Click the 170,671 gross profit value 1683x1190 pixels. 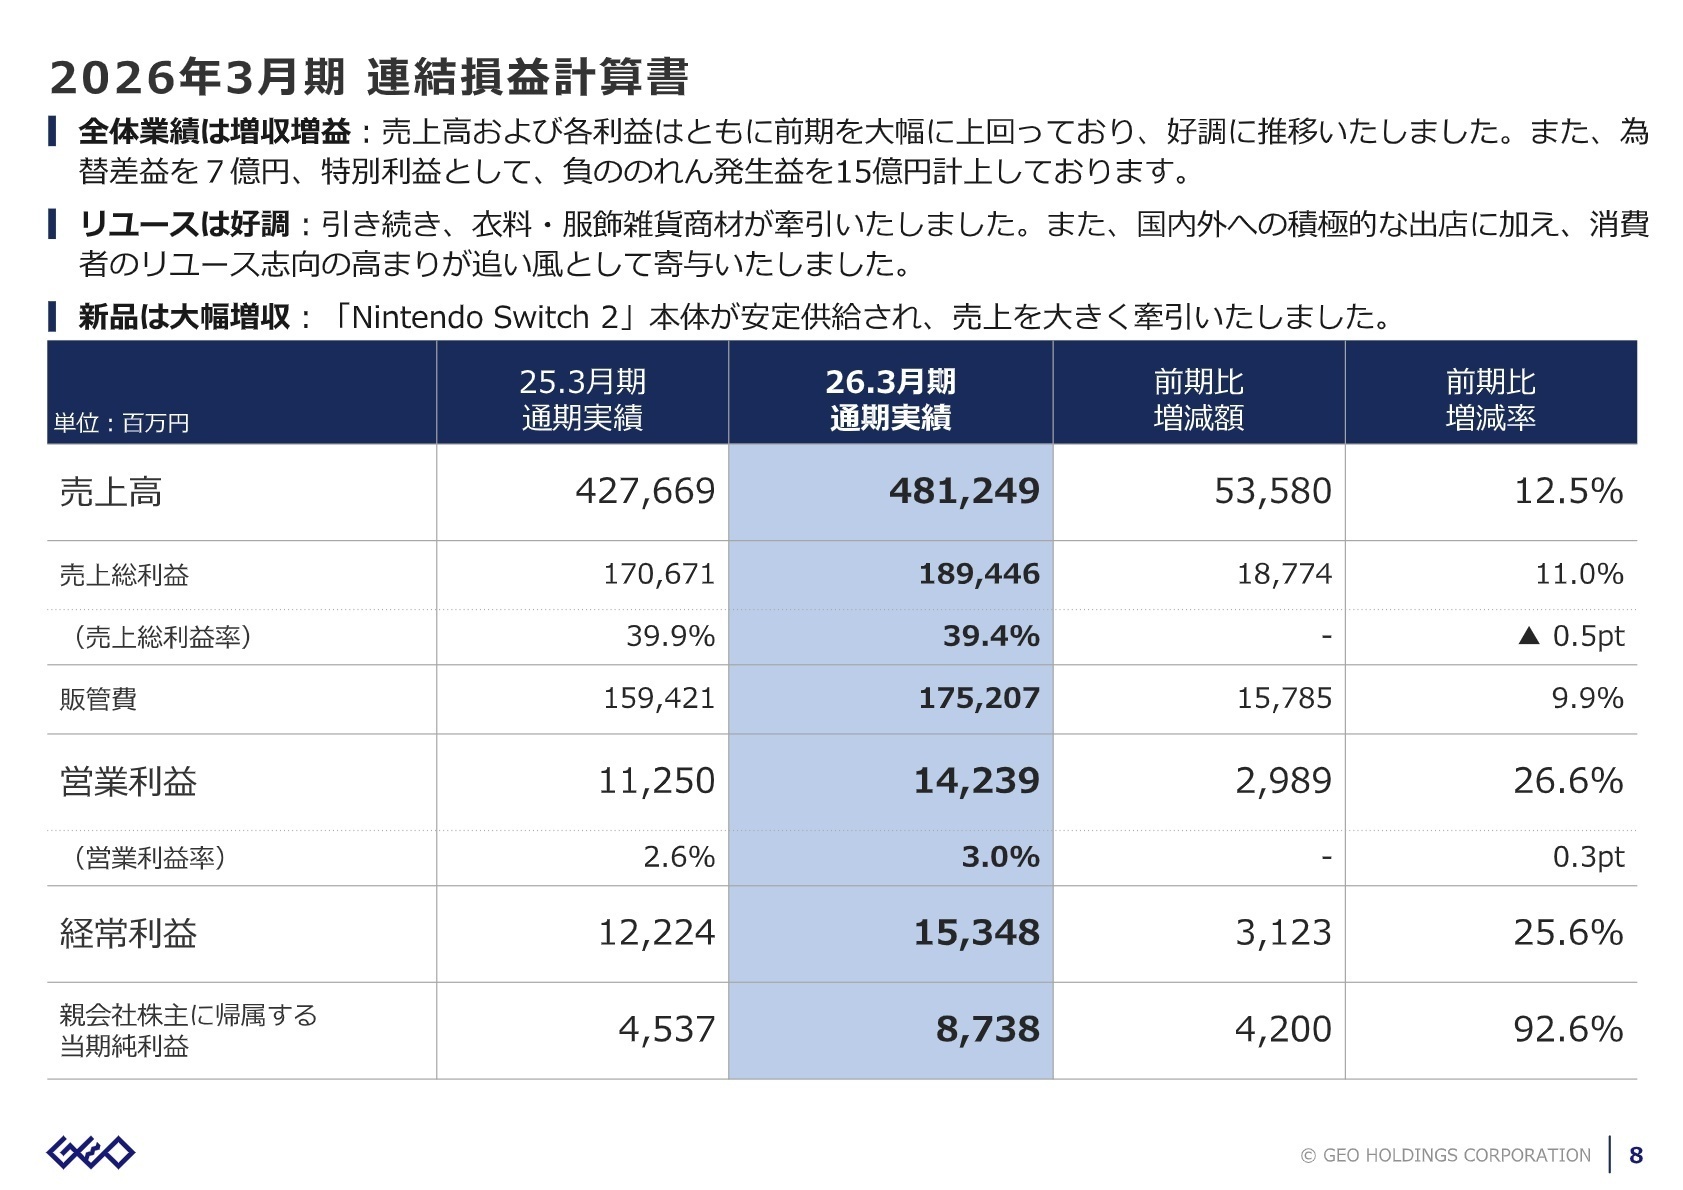coord(659,574)
